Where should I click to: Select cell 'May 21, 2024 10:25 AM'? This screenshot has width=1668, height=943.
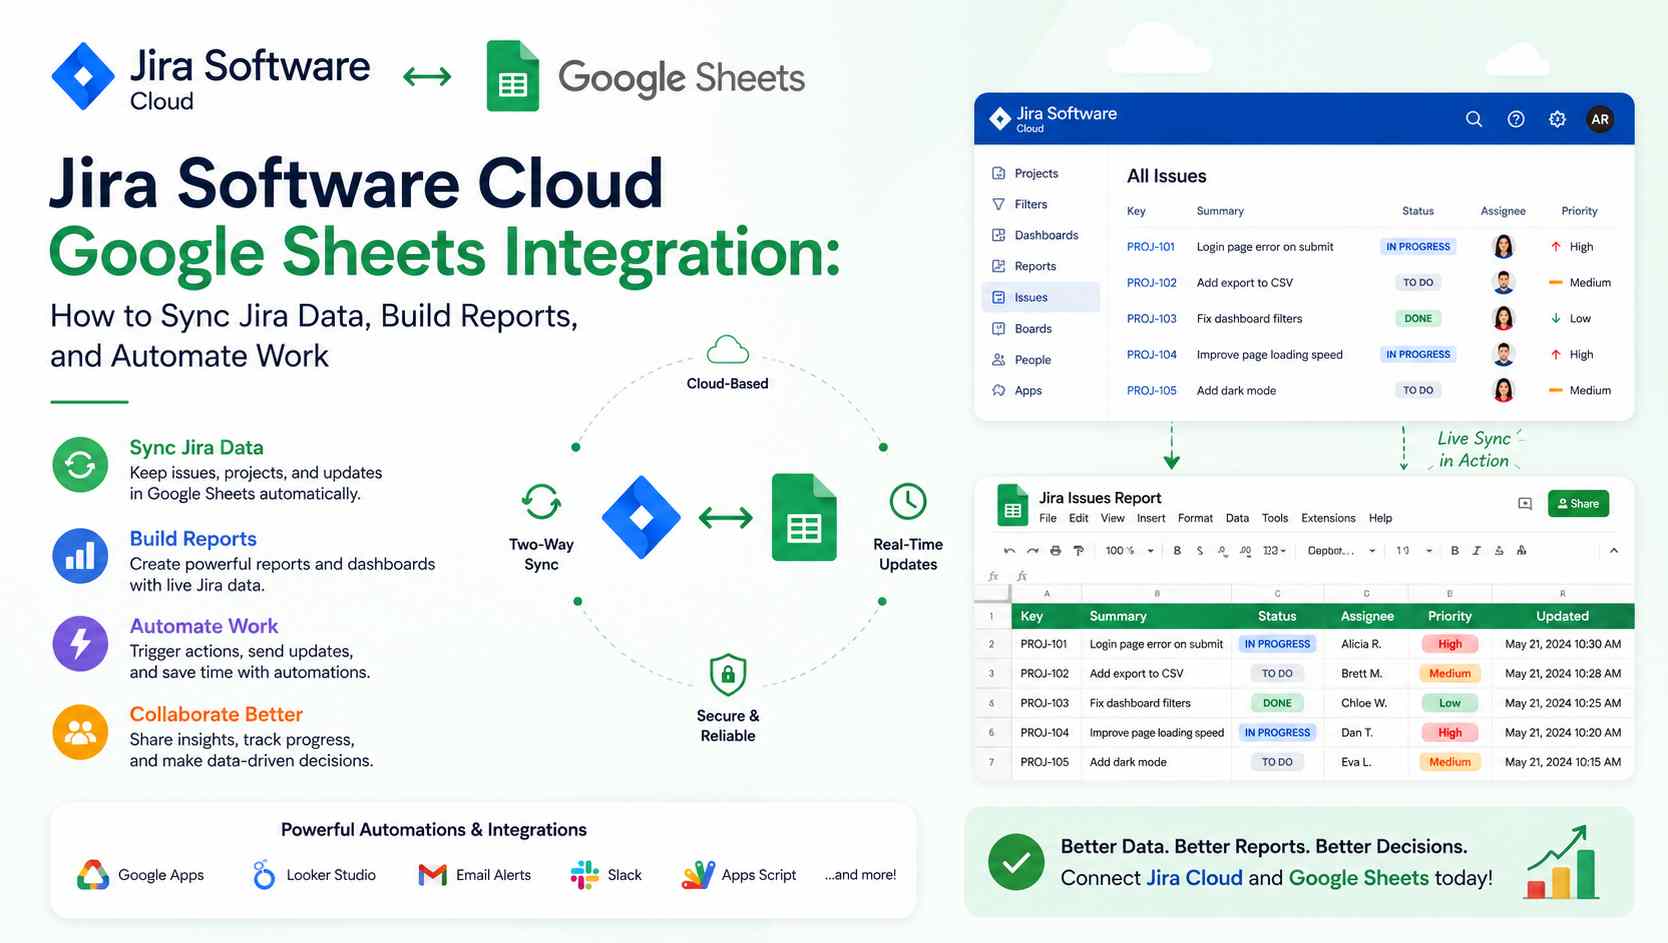[x=1562, y=703]
